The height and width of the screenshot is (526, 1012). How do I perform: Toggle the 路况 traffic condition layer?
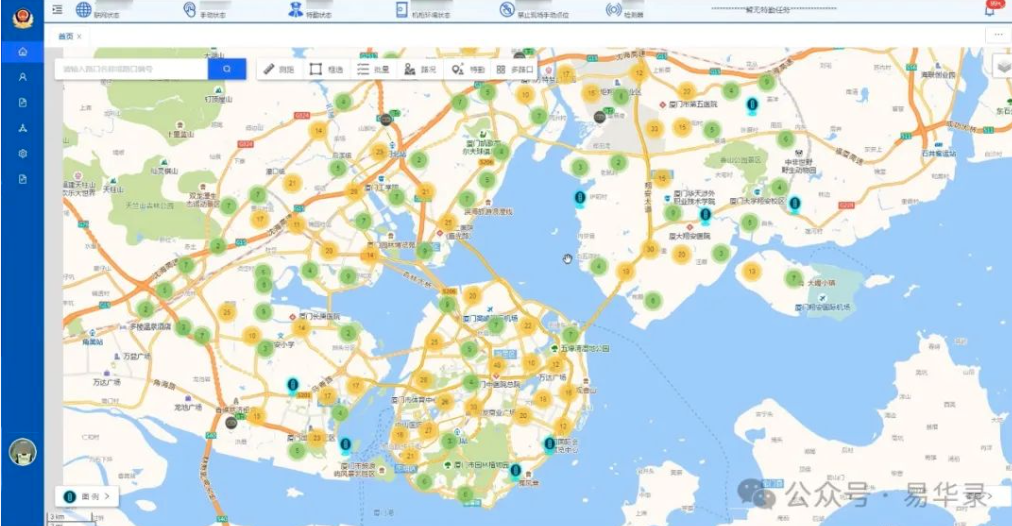[x=420, y=69]
